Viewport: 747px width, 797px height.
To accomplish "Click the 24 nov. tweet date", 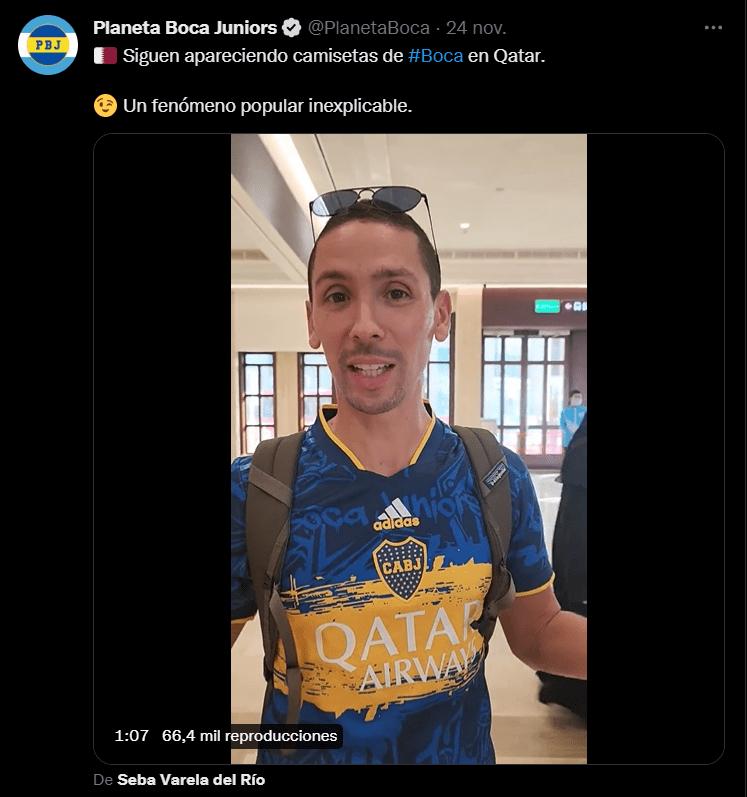I will 476,28.
